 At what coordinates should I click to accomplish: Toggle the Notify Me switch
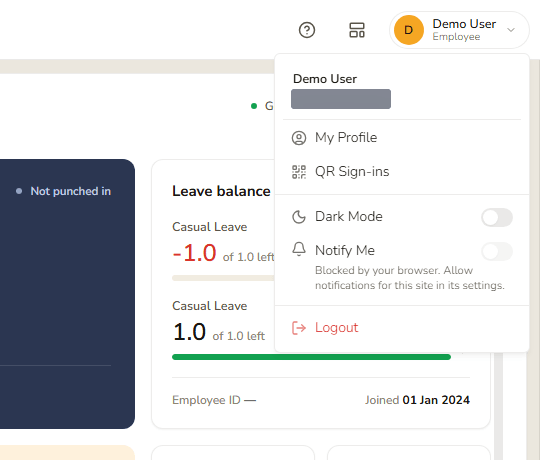pos(497,251)
